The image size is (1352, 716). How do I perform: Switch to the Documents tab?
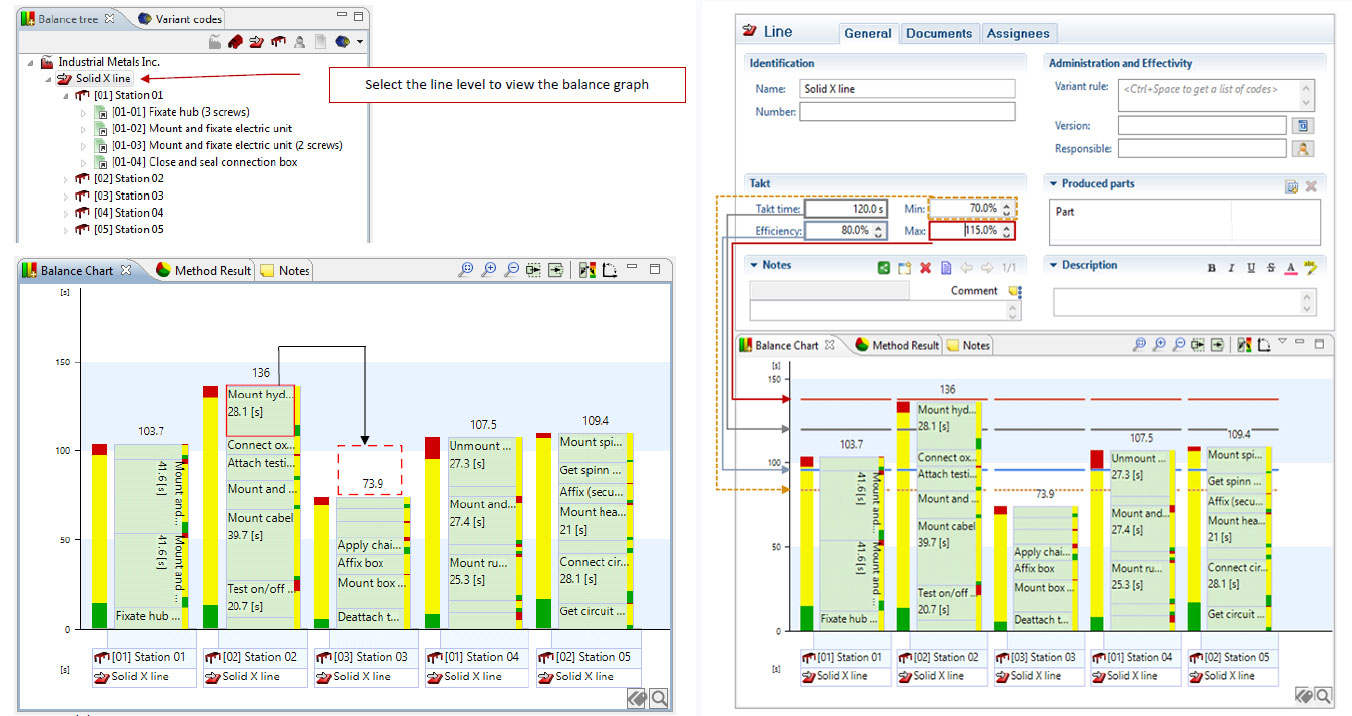pos(938,33)
